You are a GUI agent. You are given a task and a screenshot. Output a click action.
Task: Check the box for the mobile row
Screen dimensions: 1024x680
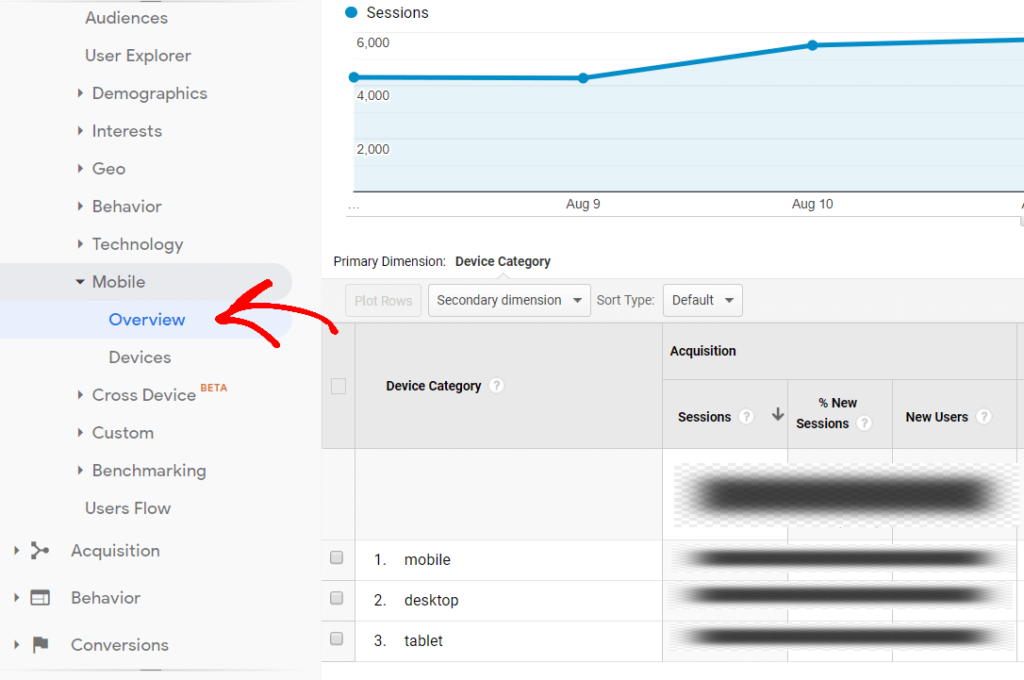[336, 557]
